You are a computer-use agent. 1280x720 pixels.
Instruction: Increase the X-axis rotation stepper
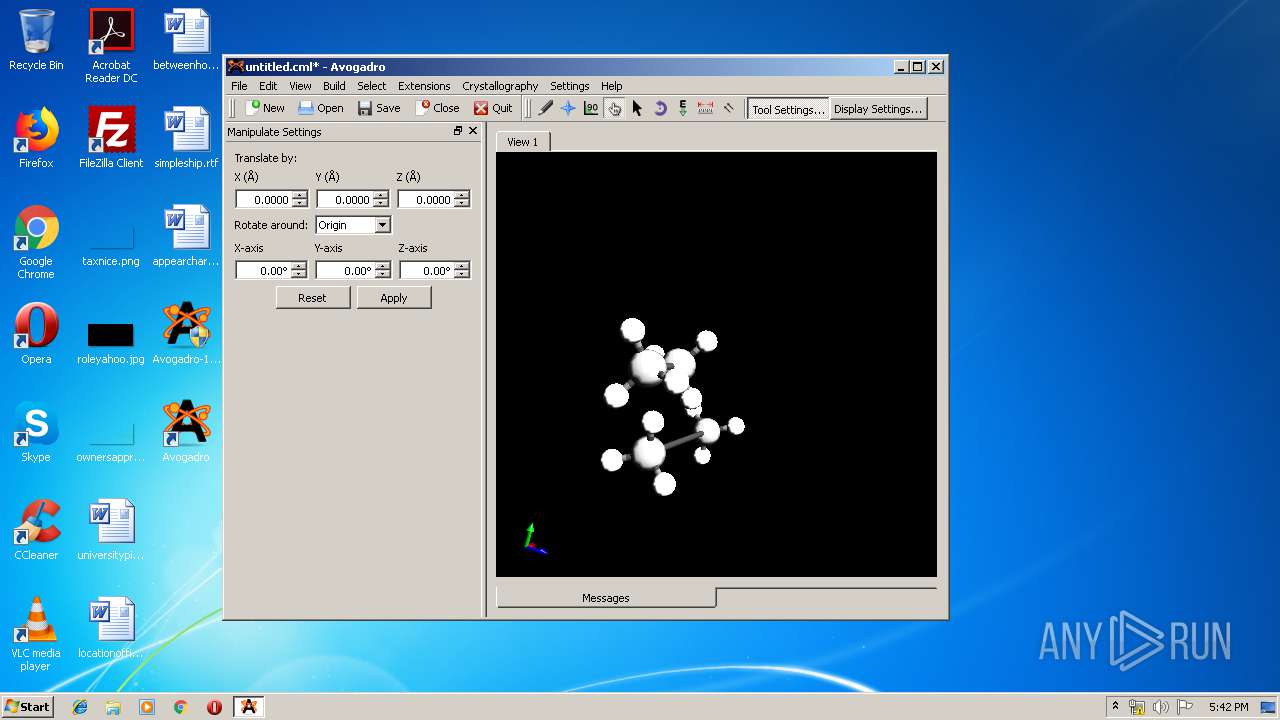[300, 266]
